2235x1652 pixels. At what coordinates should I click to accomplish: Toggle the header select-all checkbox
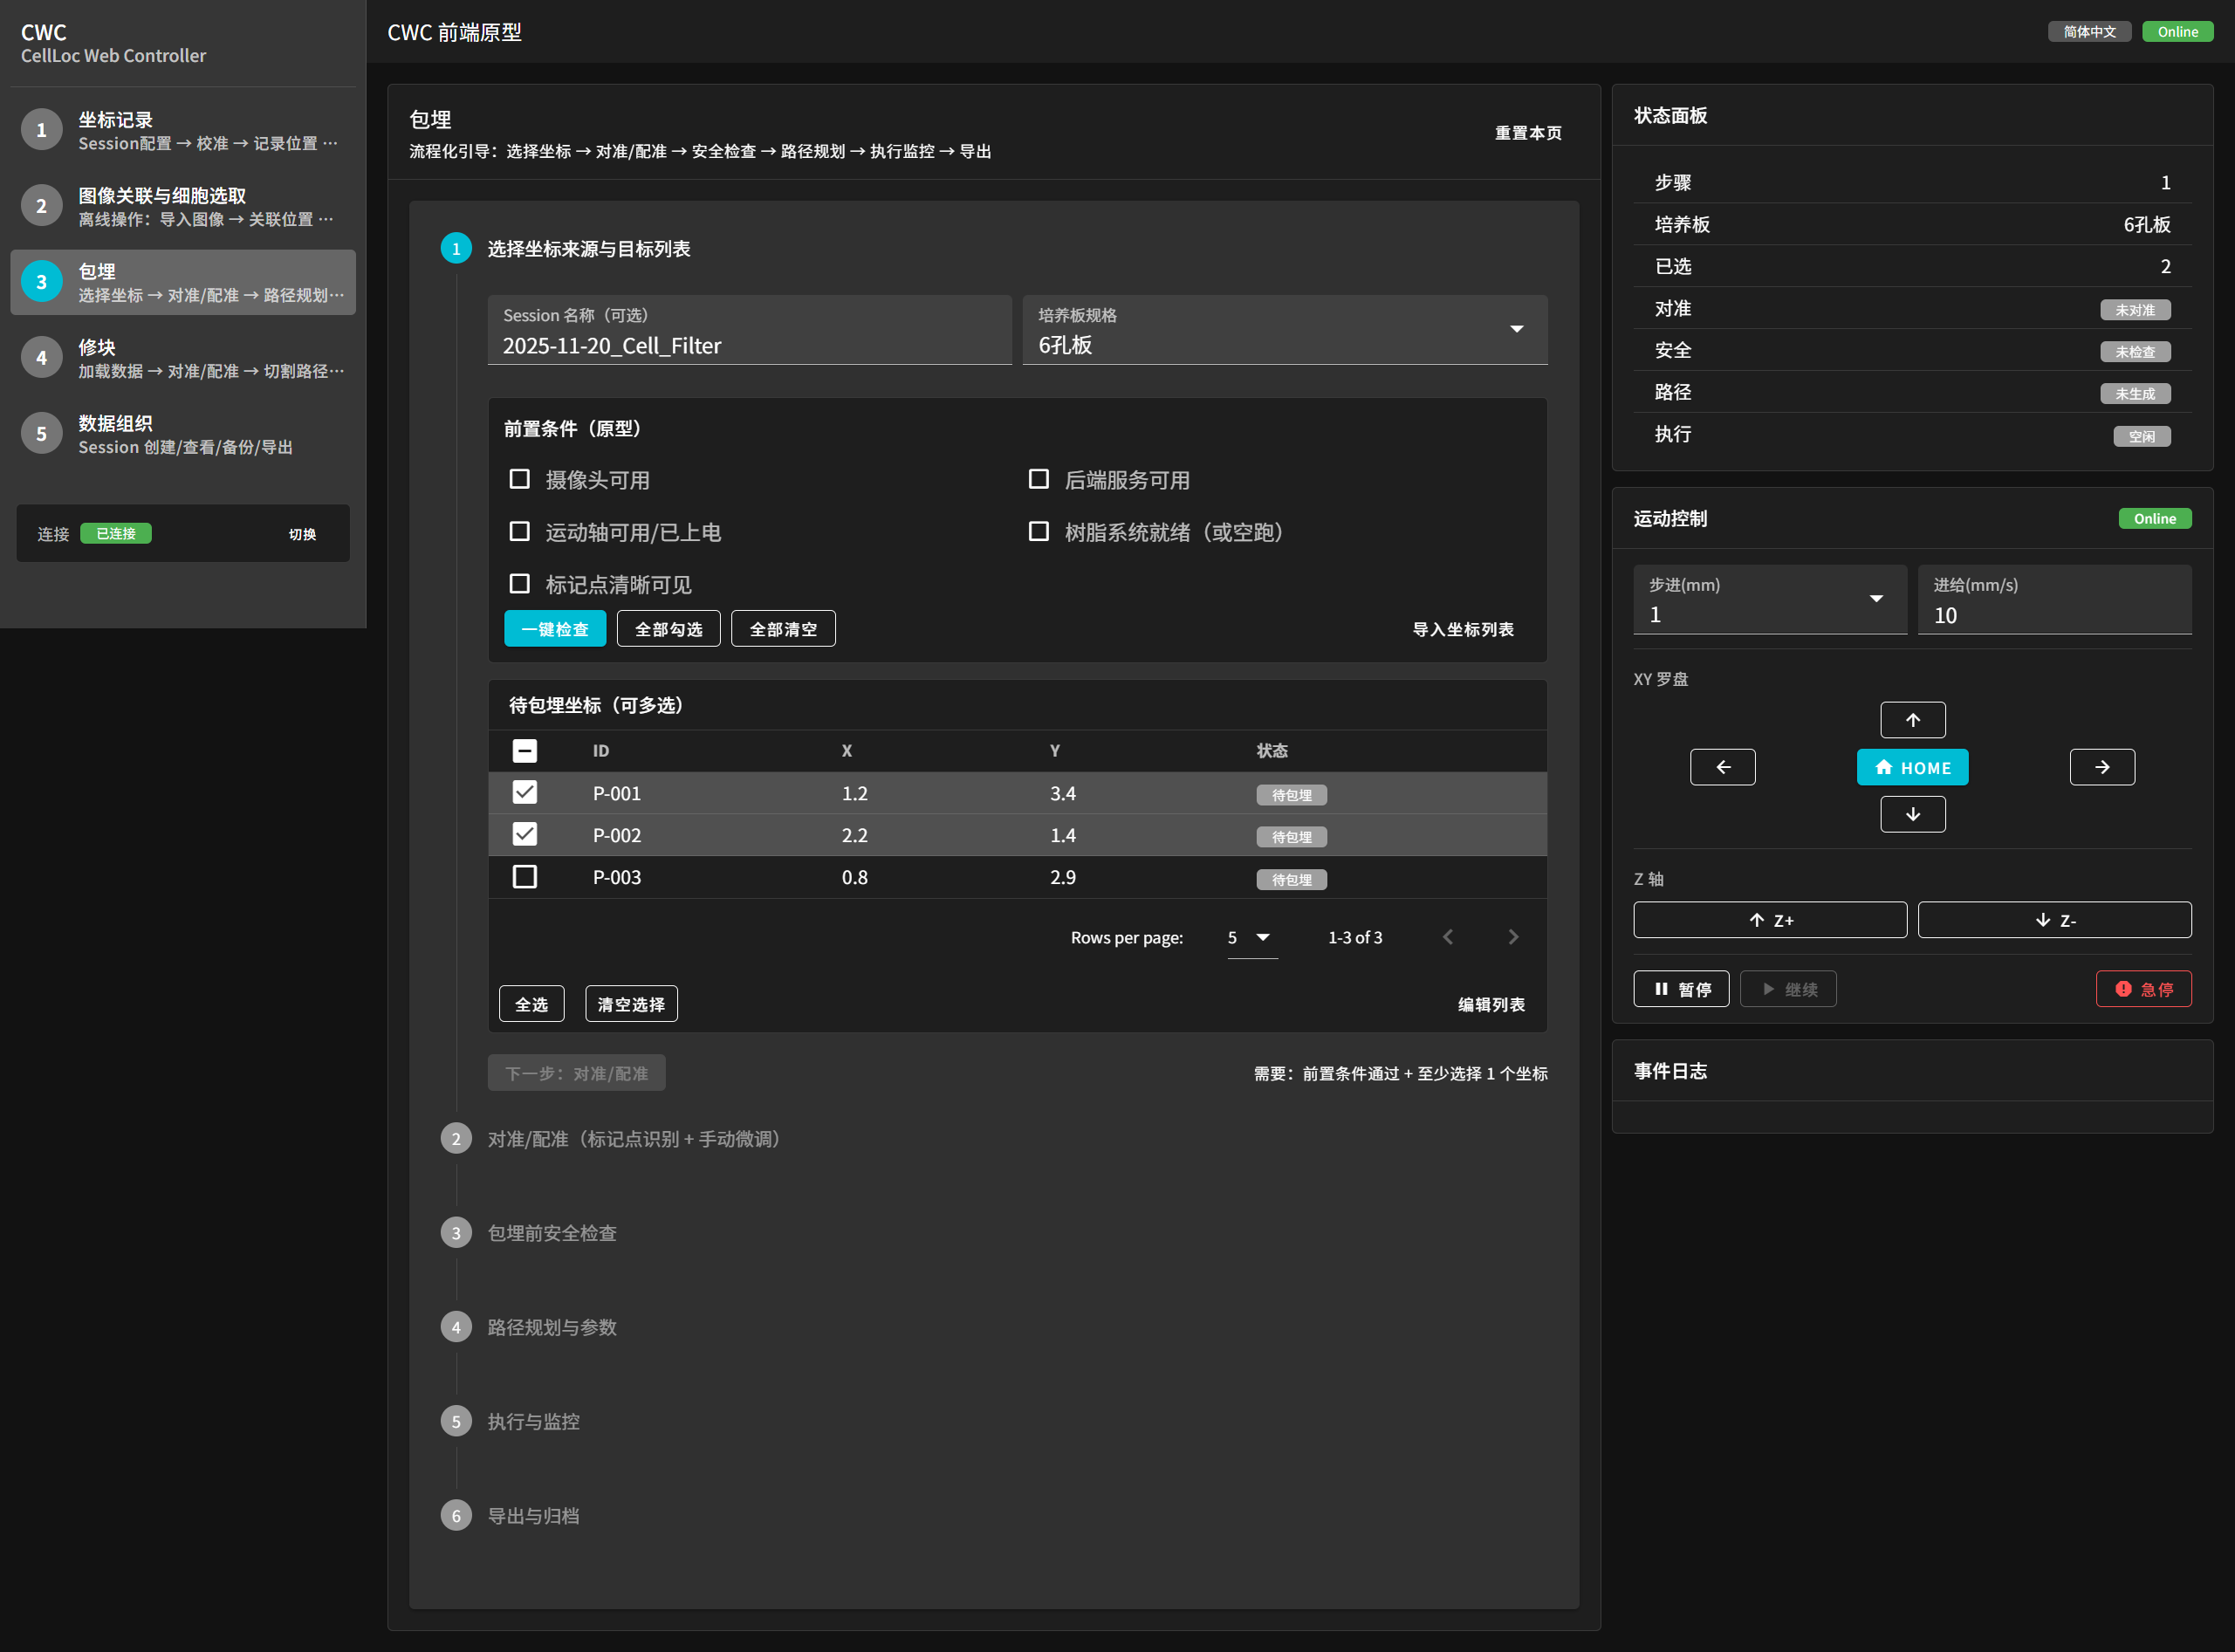[x=524, y=751]
